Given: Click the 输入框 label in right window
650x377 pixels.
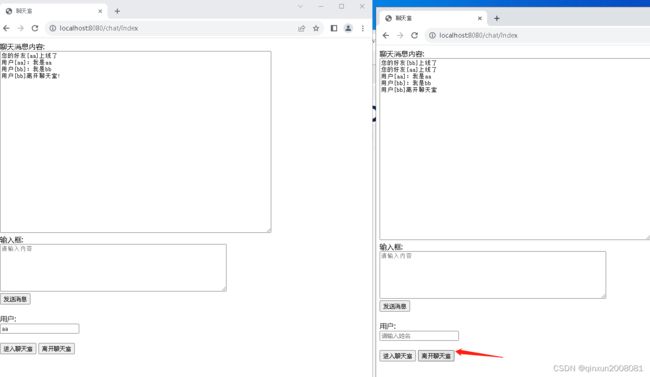Looking at the screenshot, I should (391, 247).
